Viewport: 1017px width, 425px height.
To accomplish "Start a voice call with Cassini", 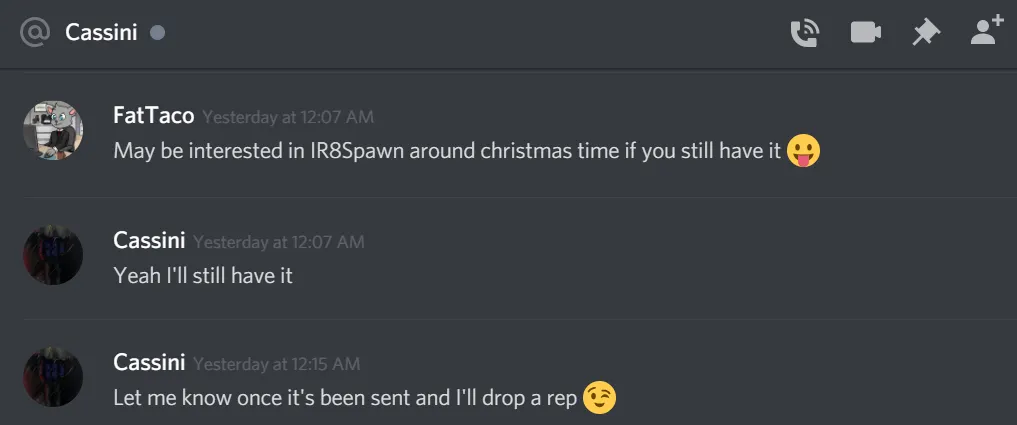I will [x=805, y=32].
